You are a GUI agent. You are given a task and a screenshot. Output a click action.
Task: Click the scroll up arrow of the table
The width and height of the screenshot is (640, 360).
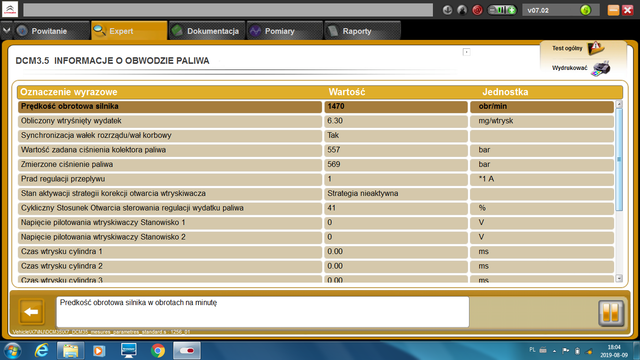[x=619, y=104]
